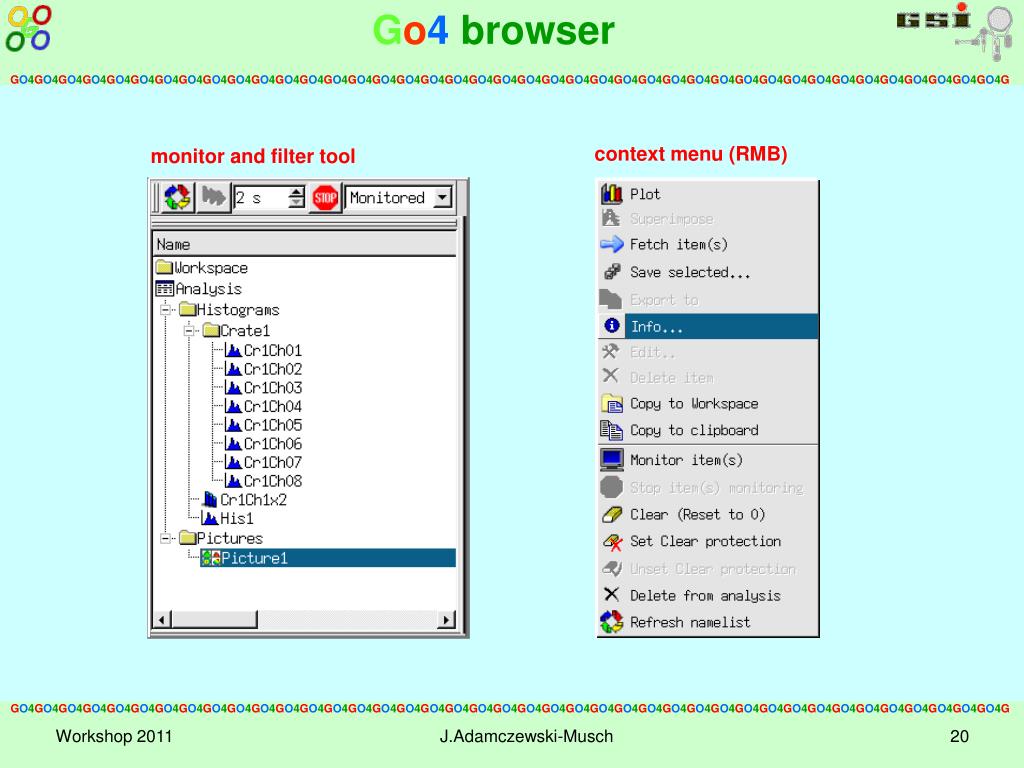Click the horizontal scrollbar left arrow
Screen dimensions: 1024x768
(x=162, y=619)
